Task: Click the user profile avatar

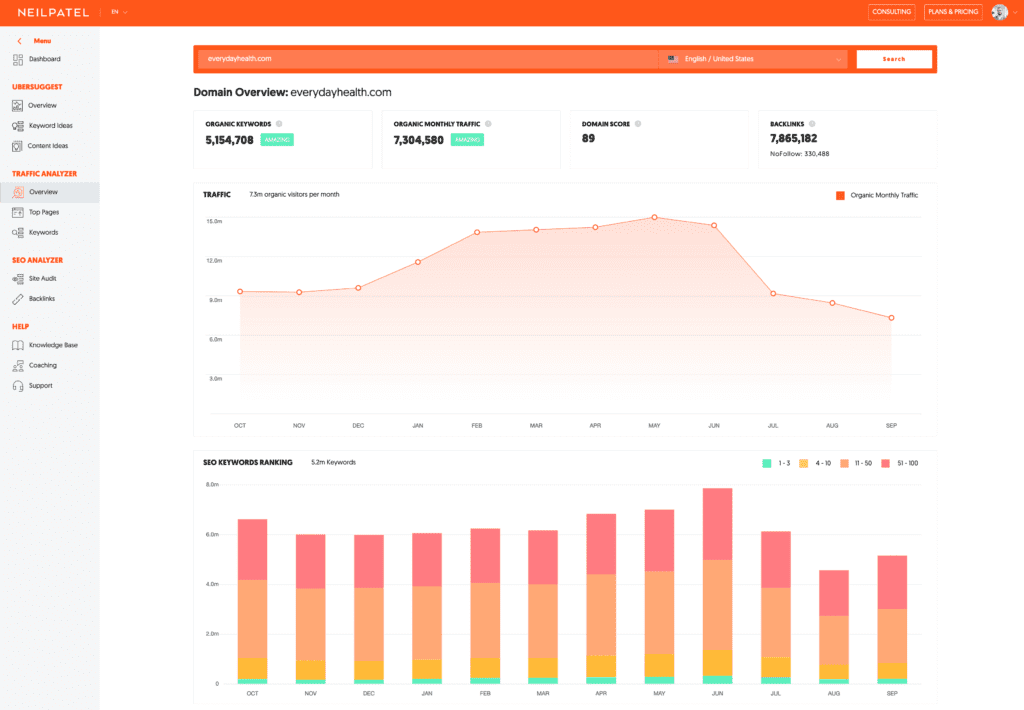Action: tap(999, 12)
